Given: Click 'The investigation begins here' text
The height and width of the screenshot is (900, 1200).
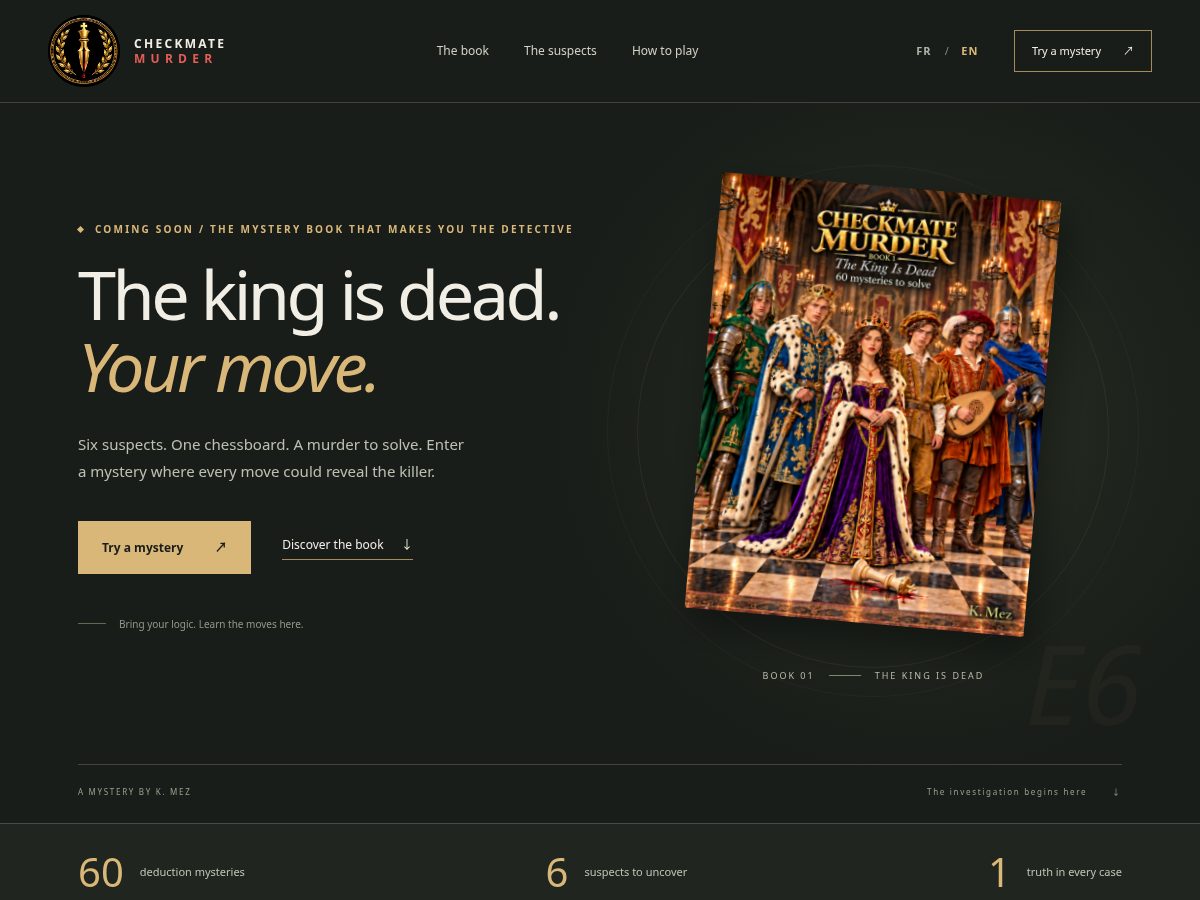Looking at the screenshot, I should tap(1006, 792).
